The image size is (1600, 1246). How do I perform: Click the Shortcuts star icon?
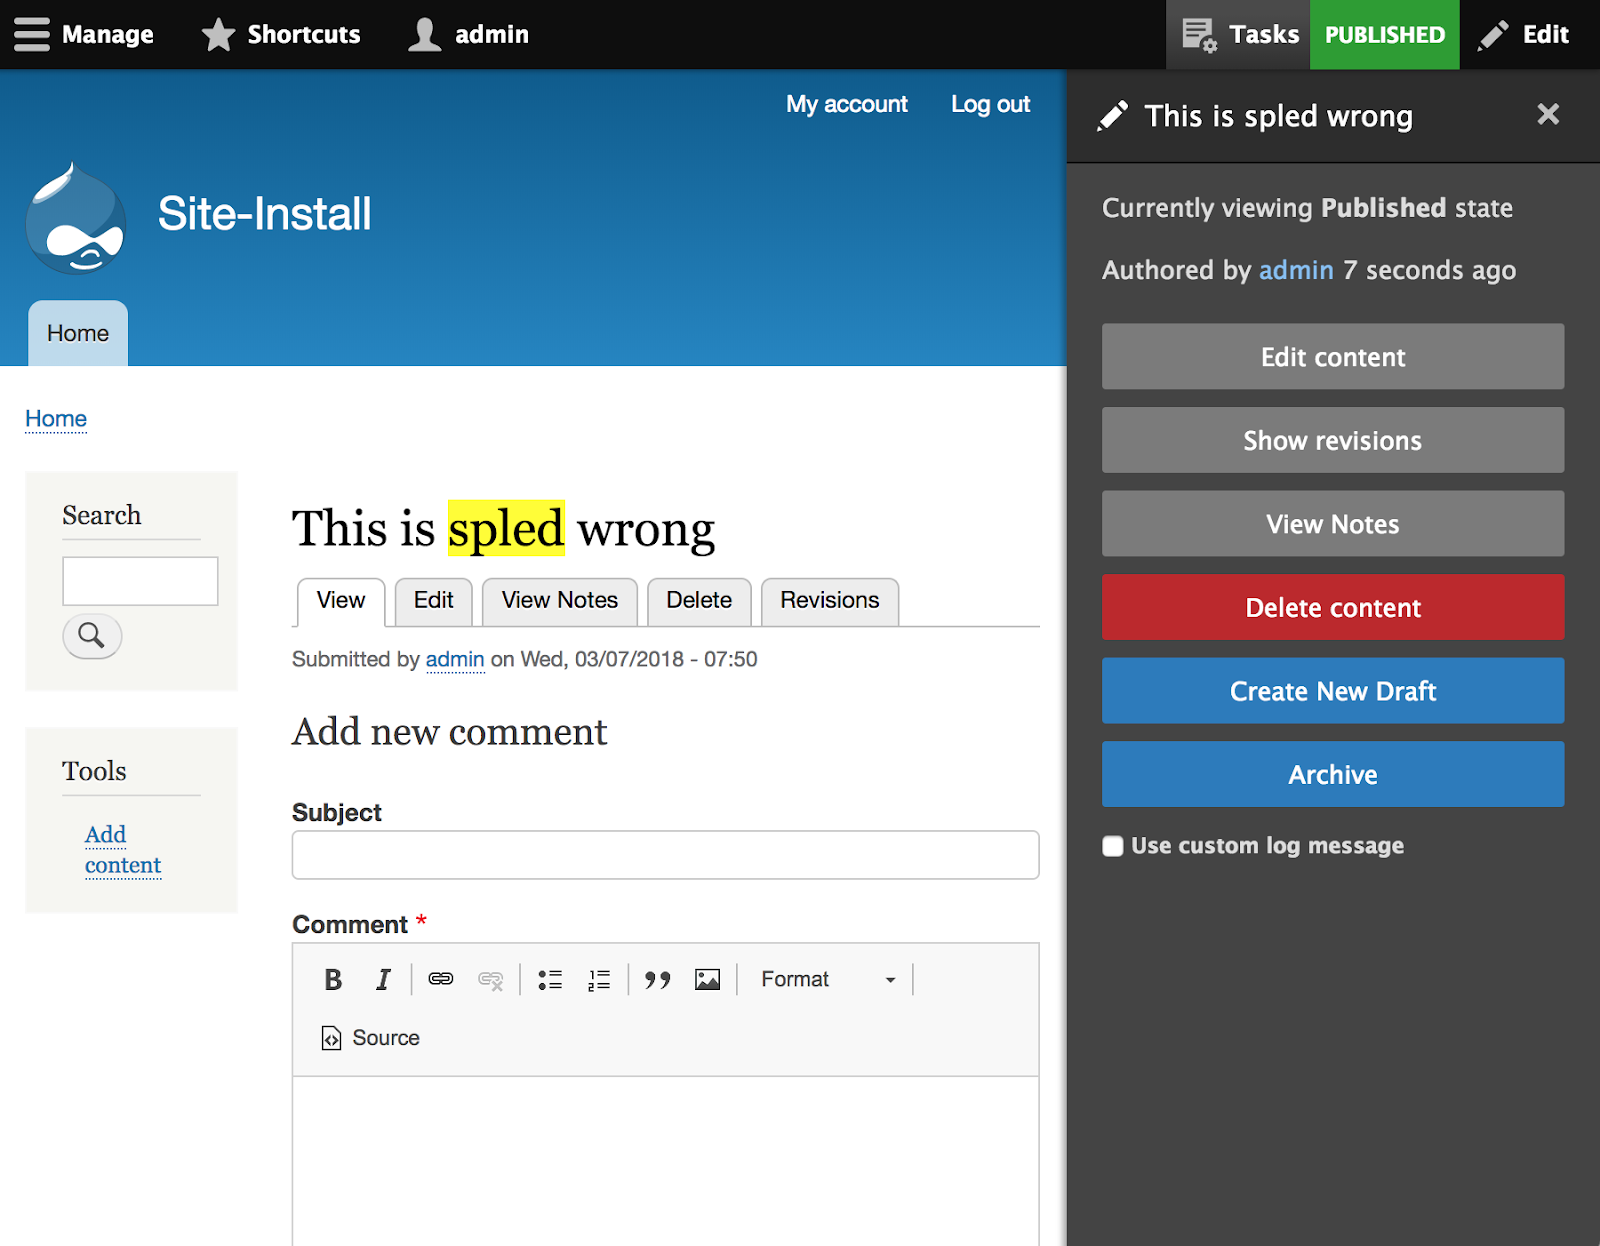218,34
